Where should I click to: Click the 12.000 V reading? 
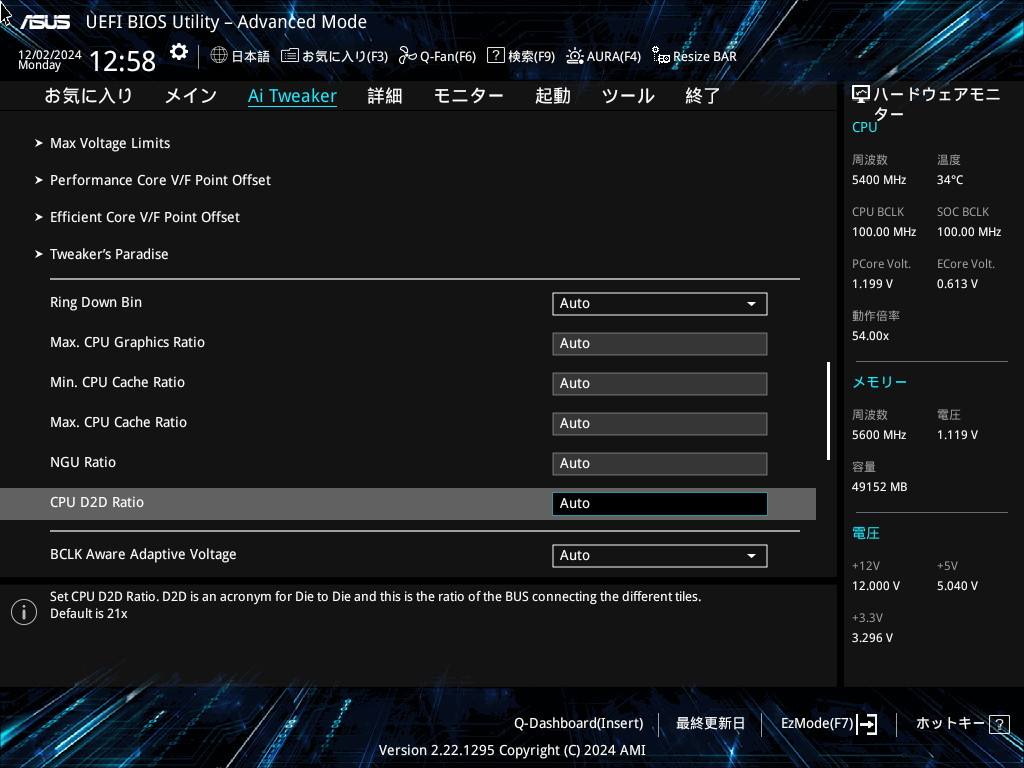[x=876, y=586]
